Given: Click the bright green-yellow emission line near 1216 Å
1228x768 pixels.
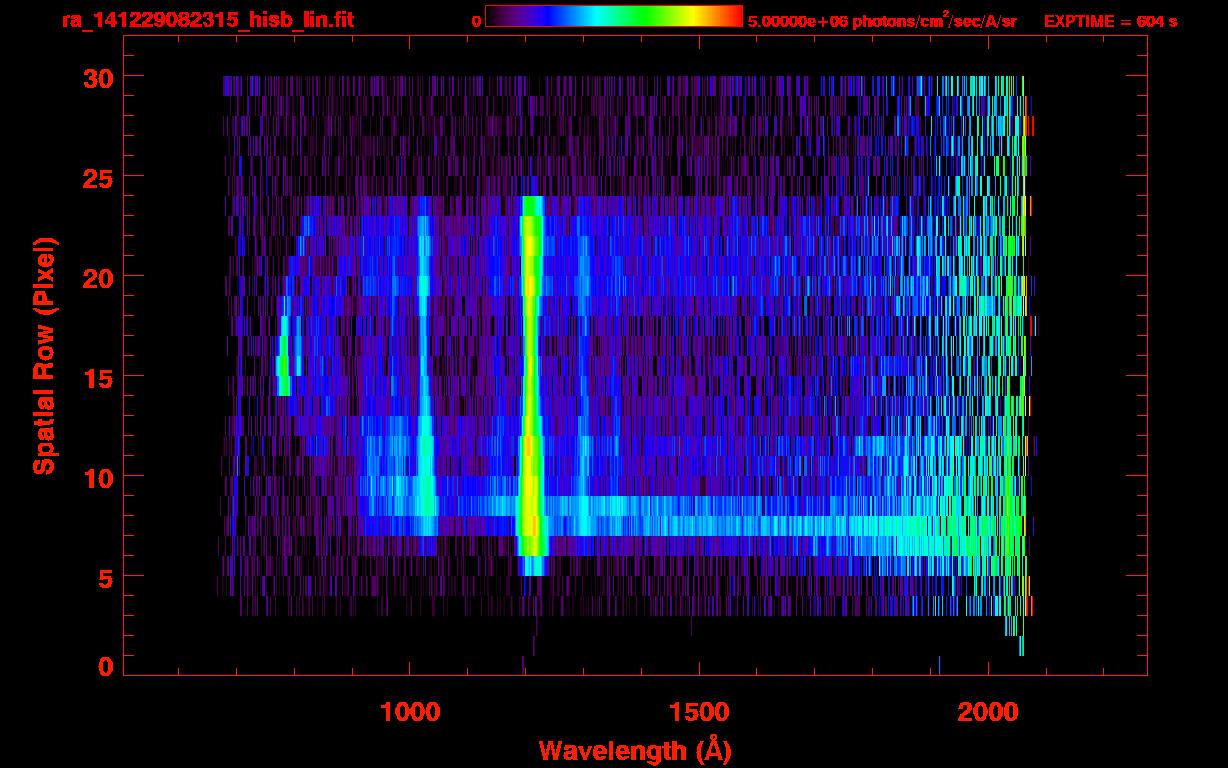Looking at the screenshot, I should pos(532,385).
